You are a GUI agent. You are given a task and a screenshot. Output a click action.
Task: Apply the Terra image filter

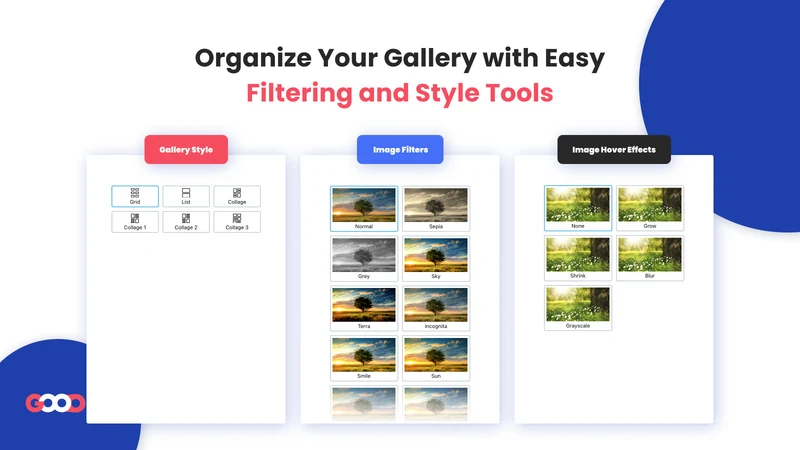click(364, 309)
